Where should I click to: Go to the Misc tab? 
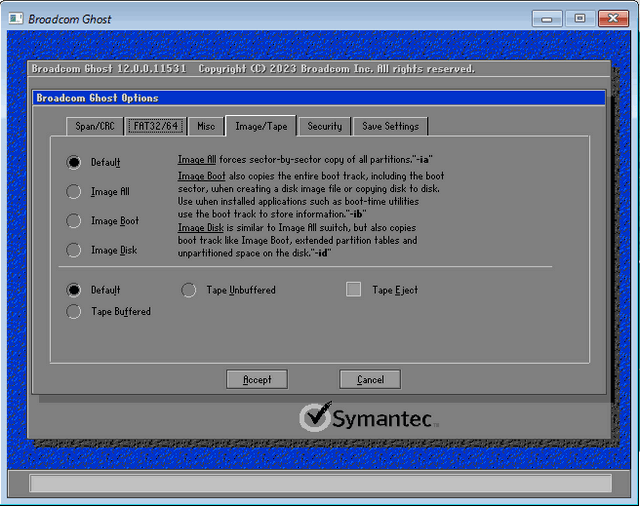point(206,126)
